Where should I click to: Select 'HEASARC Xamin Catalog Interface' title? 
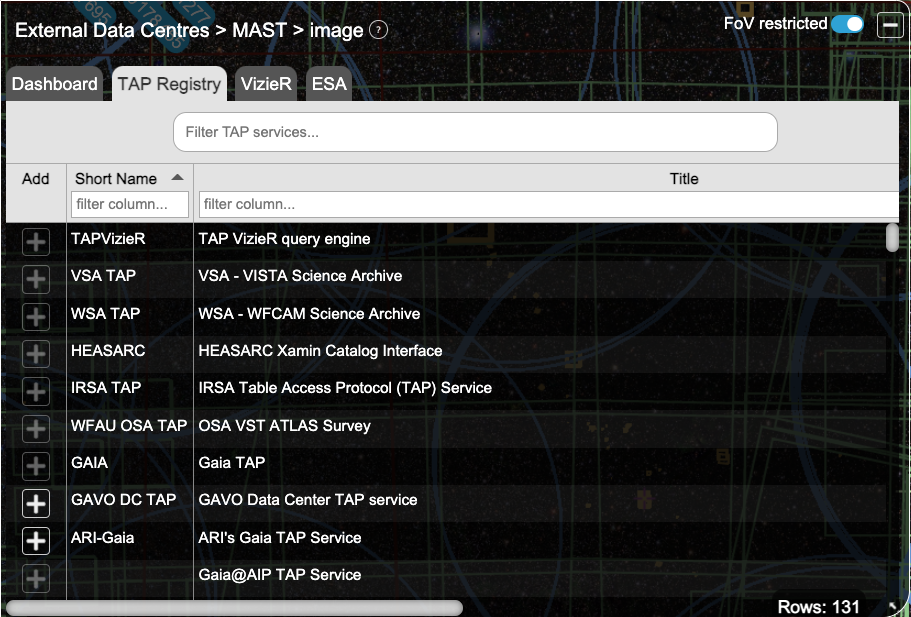click(x=320, y=351)
